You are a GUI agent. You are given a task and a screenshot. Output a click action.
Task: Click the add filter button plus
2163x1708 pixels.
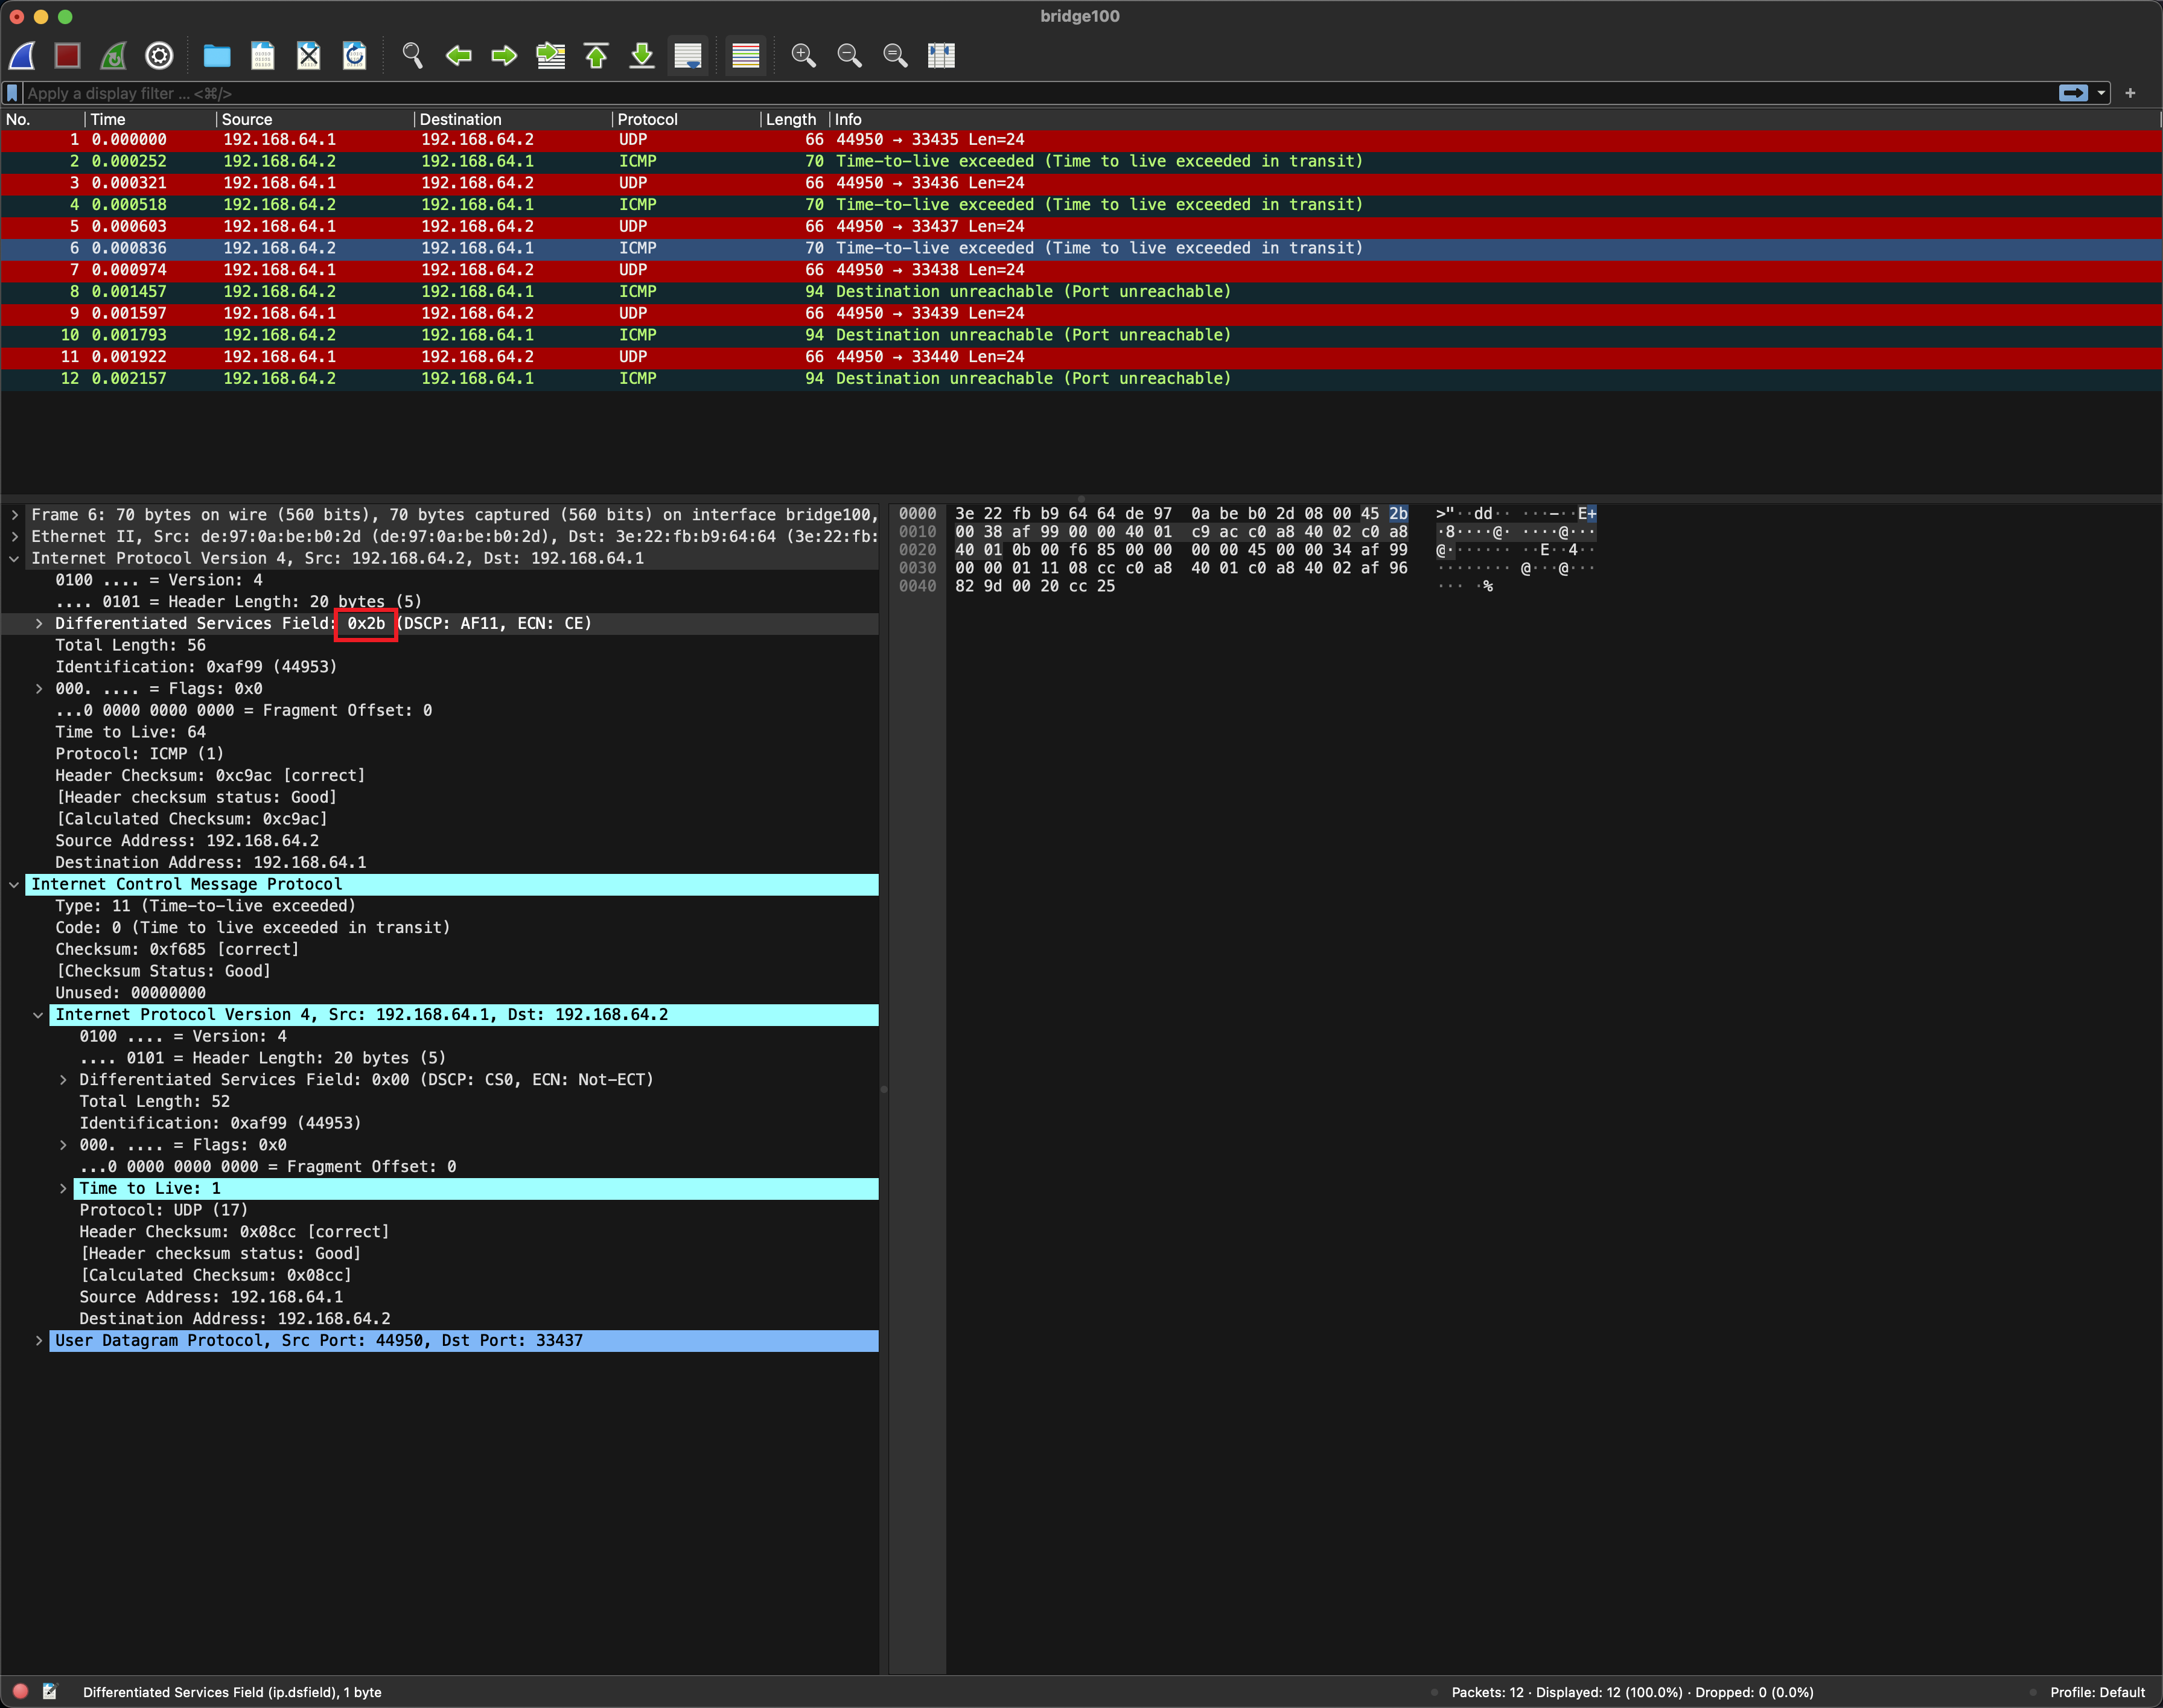tap(2130, 93)
